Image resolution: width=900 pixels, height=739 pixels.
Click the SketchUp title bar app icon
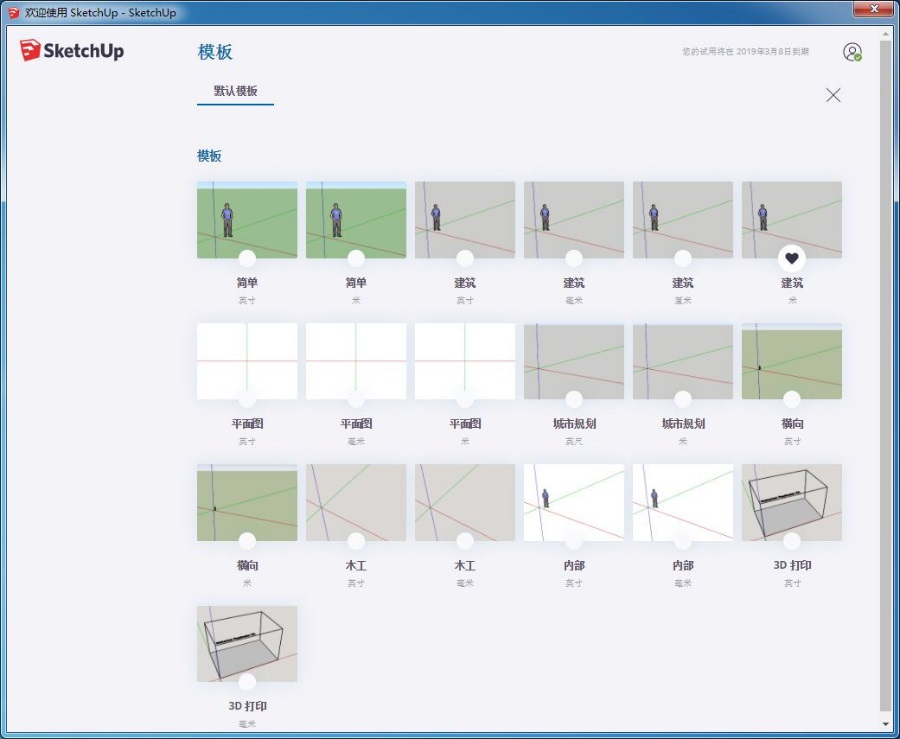(13, 13)
